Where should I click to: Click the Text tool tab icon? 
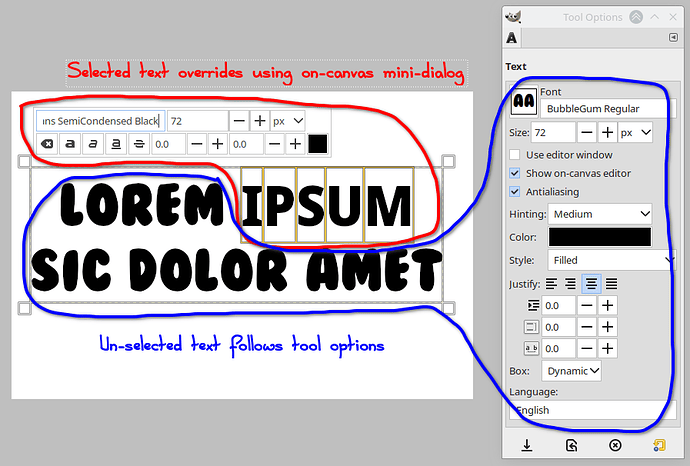point(511,38)
